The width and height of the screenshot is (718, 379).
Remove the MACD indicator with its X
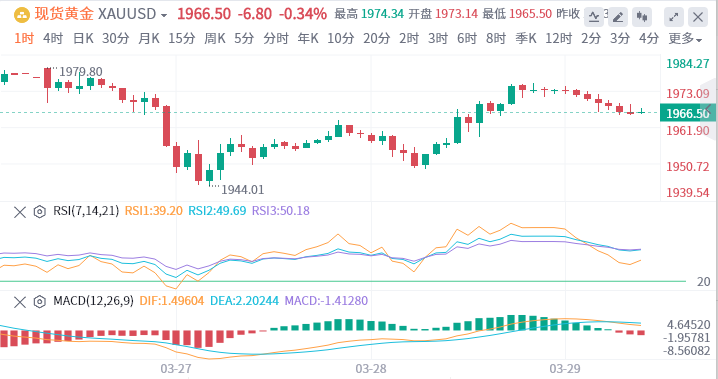pos(20,302)
